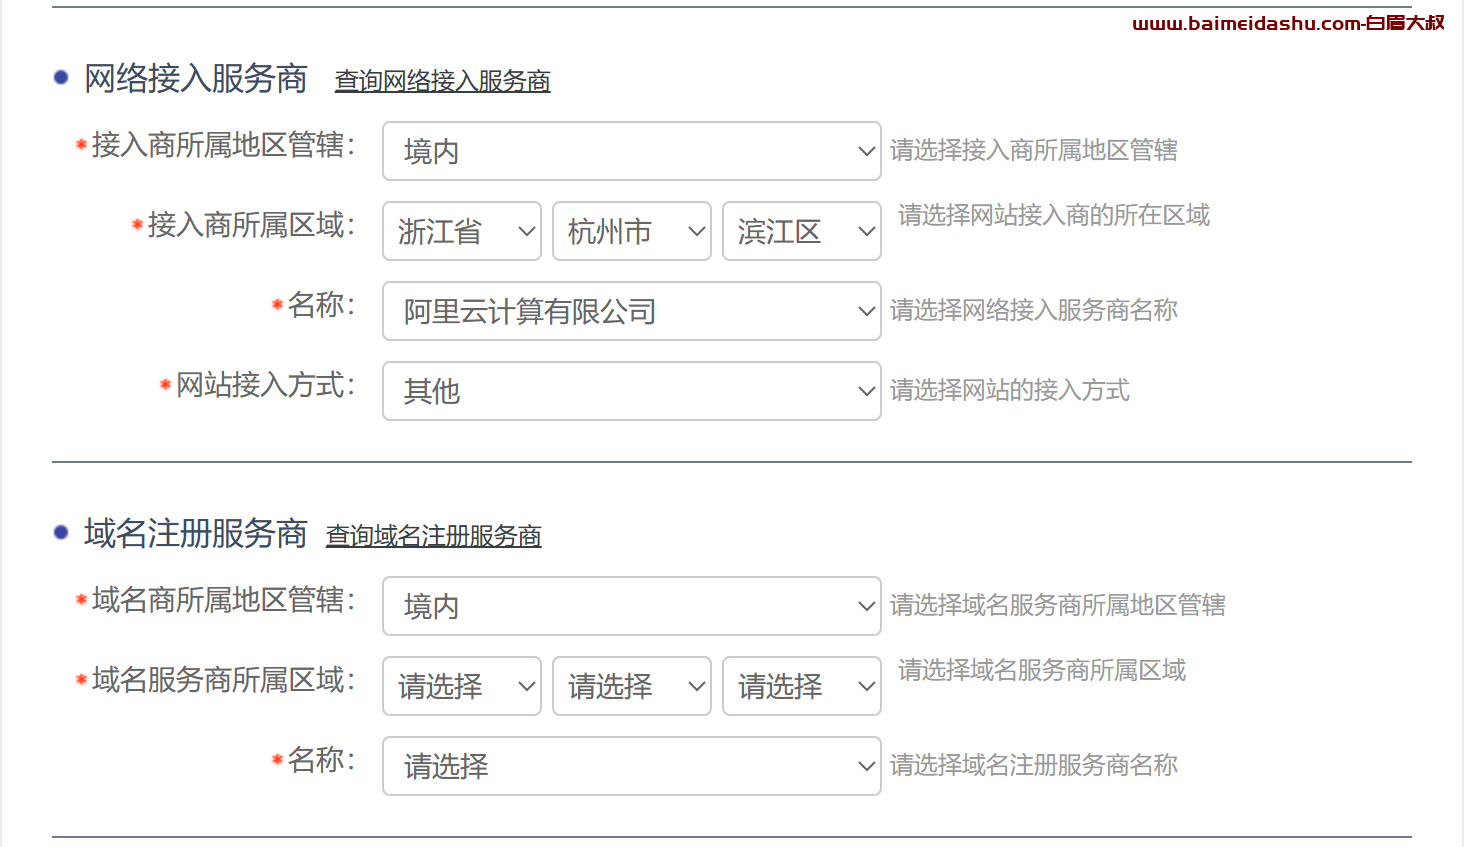Screen dimensions: 1474x847
Task: Open 接入商所属地区管辖 dropdown showing 境内
Action: pyautogui.click(x=631, y=151)
